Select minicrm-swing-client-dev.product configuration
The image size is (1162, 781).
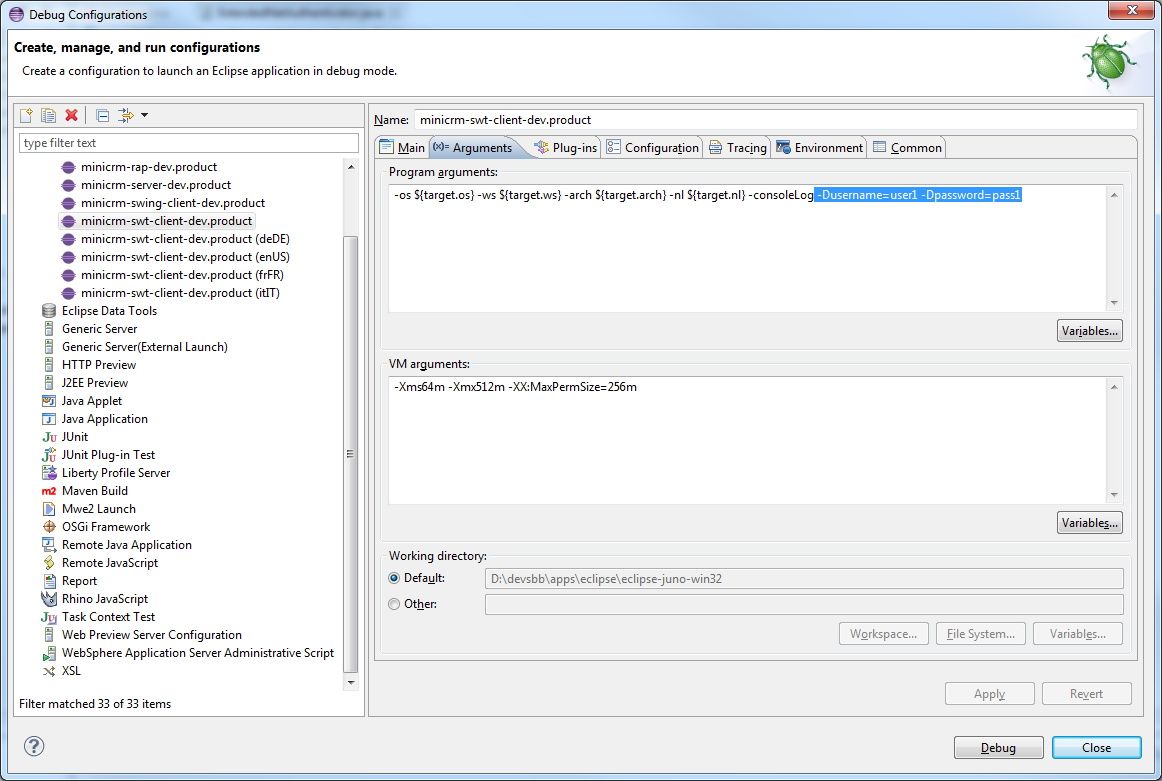tap(173, 202)
